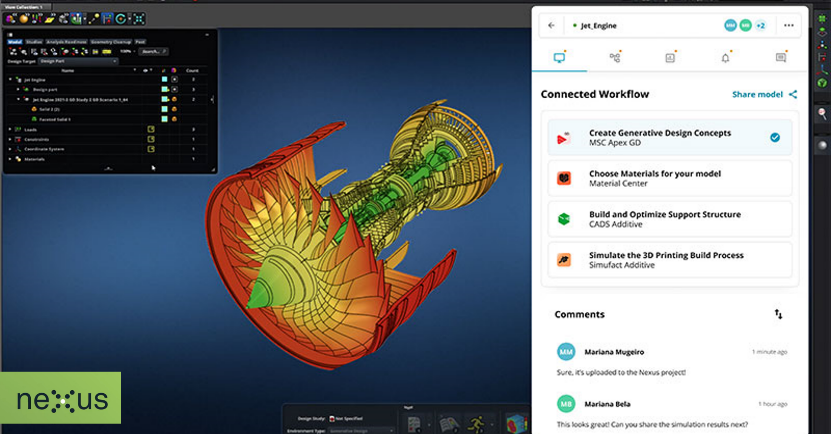This screenshot has height=434, width=831.
Task: Click the CADS Additive green cube icon
Action: [564, 219]
